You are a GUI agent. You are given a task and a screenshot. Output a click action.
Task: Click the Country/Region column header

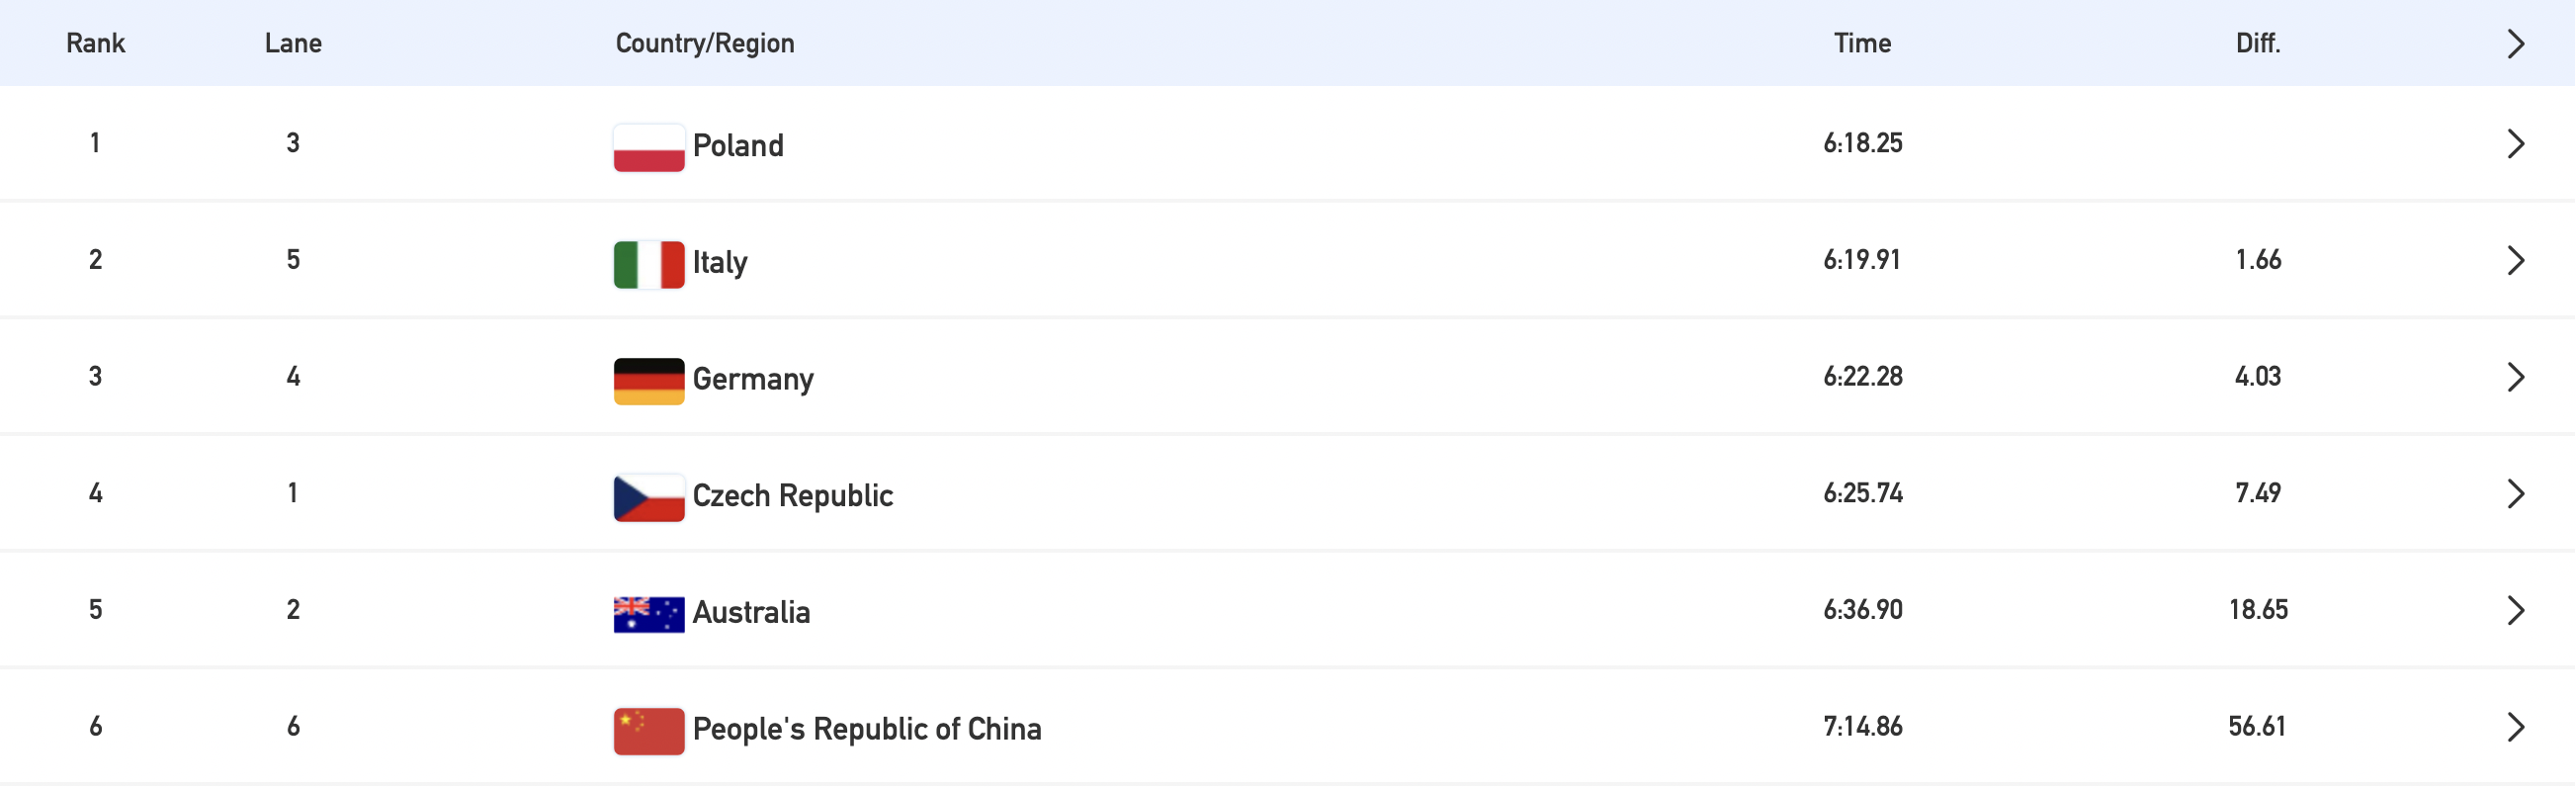[x=705, y=43]
